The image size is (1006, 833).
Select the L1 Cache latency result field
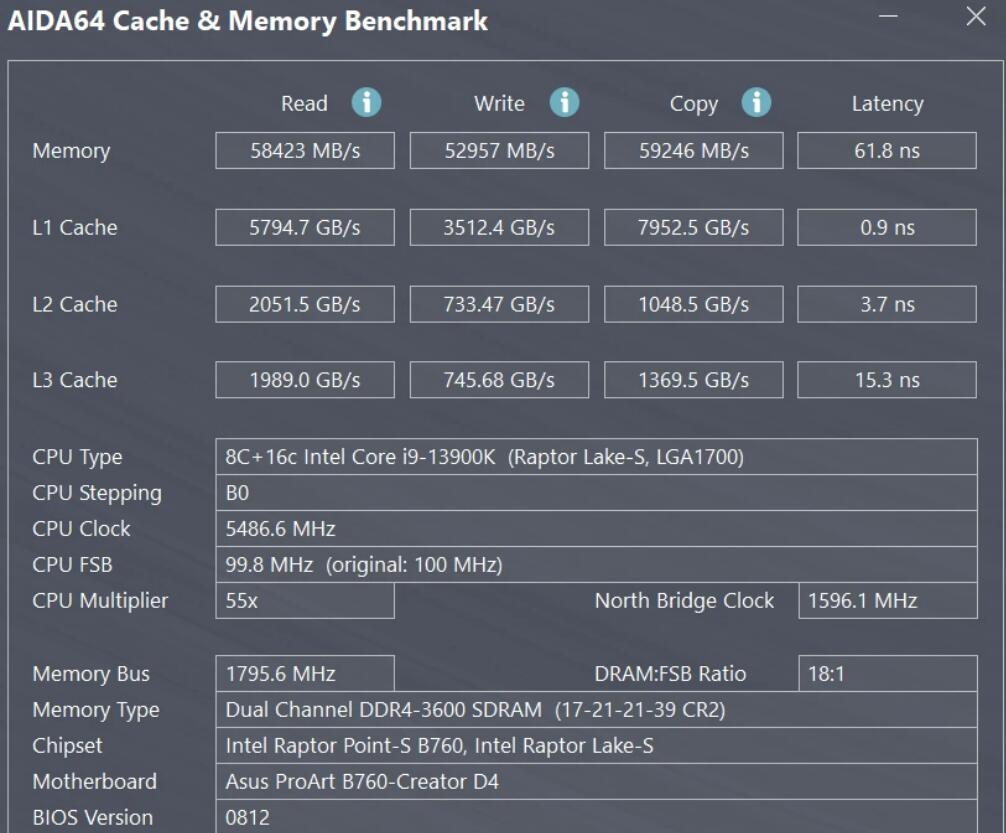[886, 227]
